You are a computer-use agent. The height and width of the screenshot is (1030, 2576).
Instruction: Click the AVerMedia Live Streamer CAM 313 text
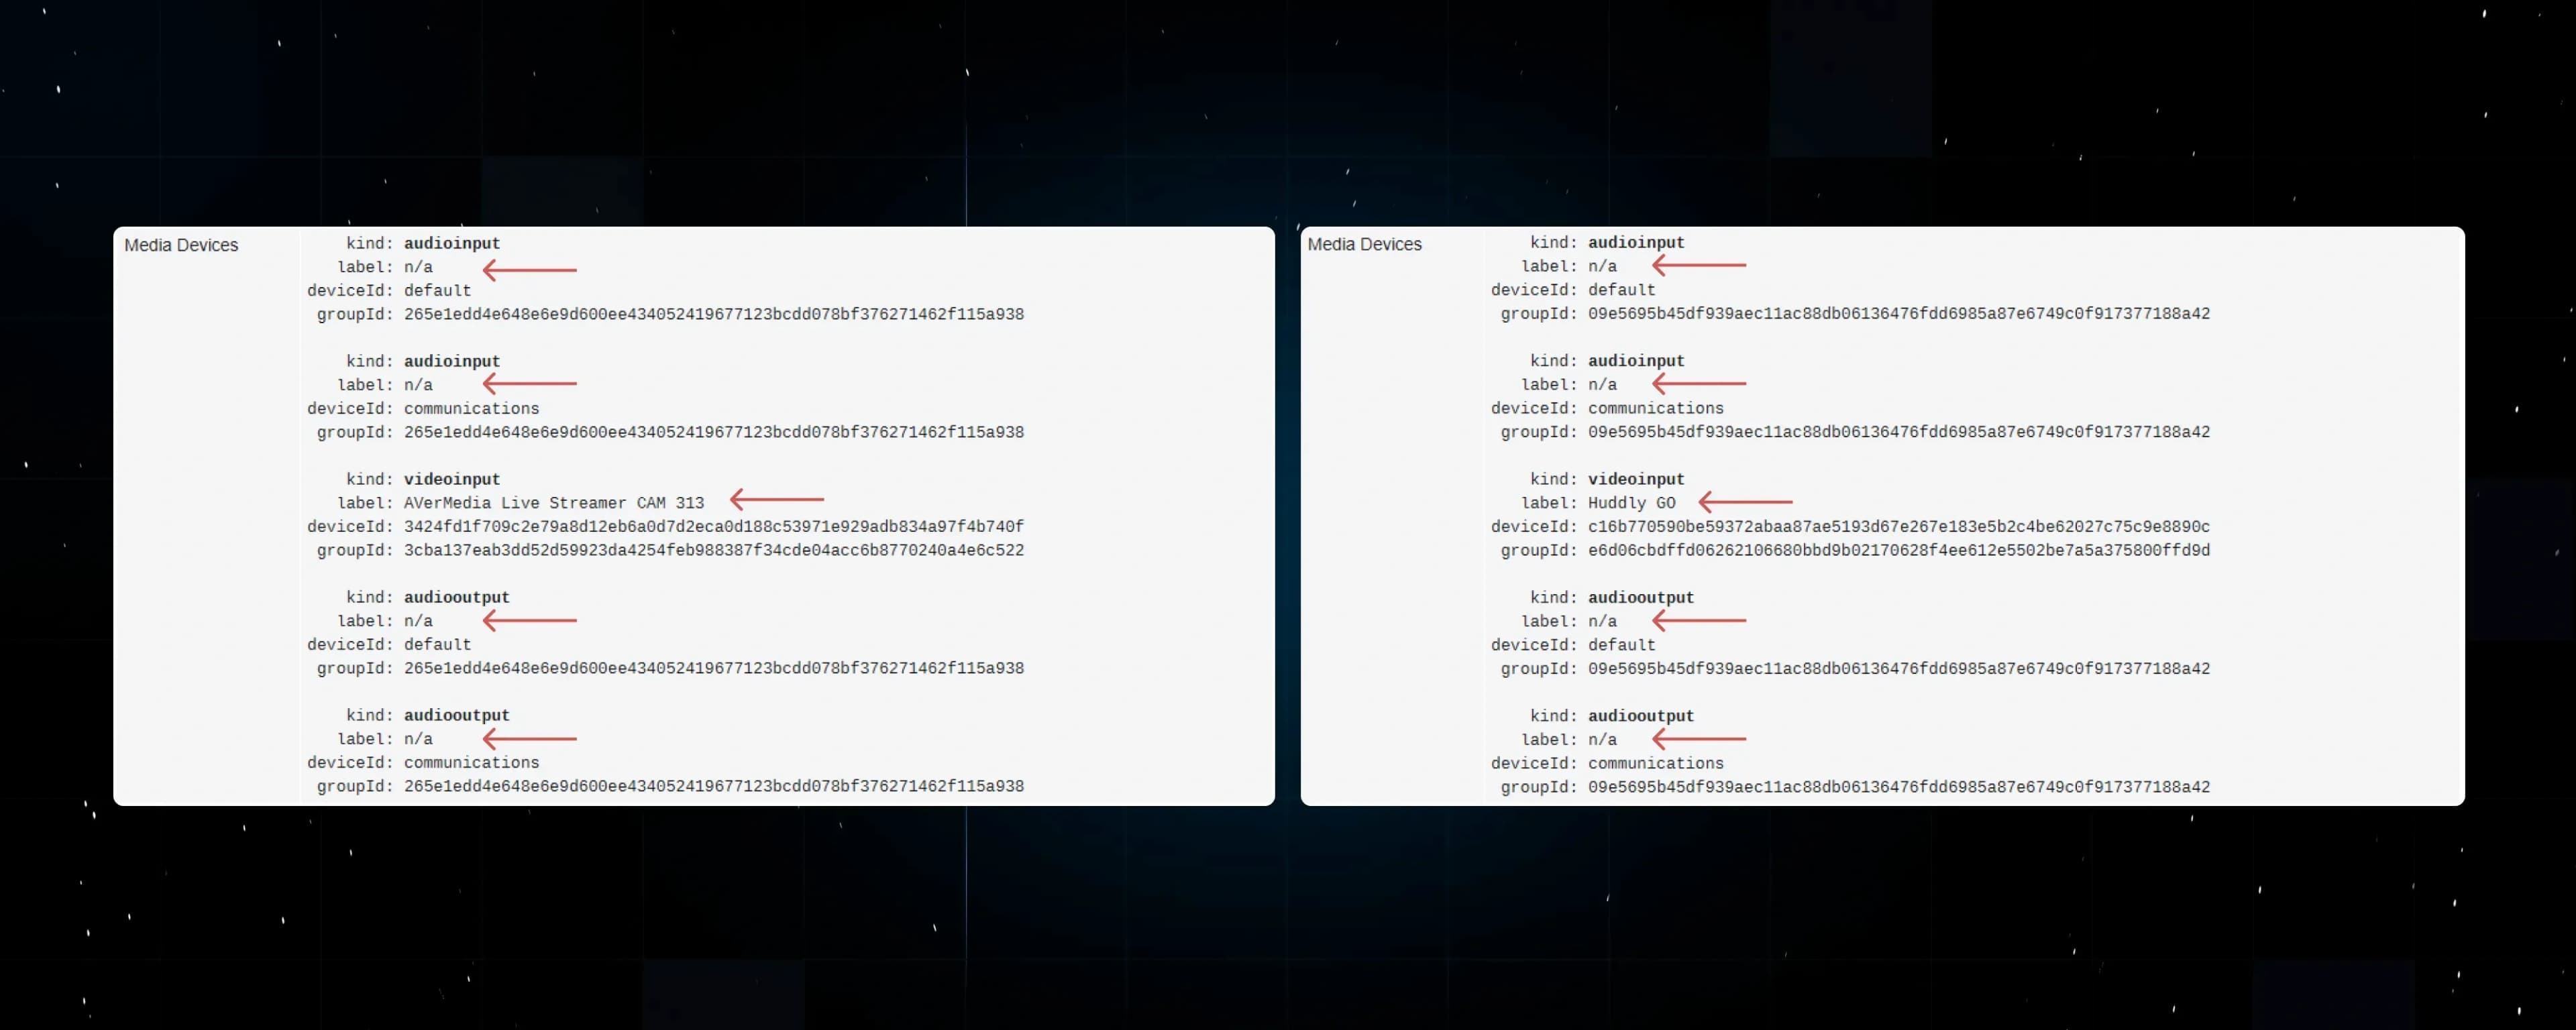pos(553,503)
